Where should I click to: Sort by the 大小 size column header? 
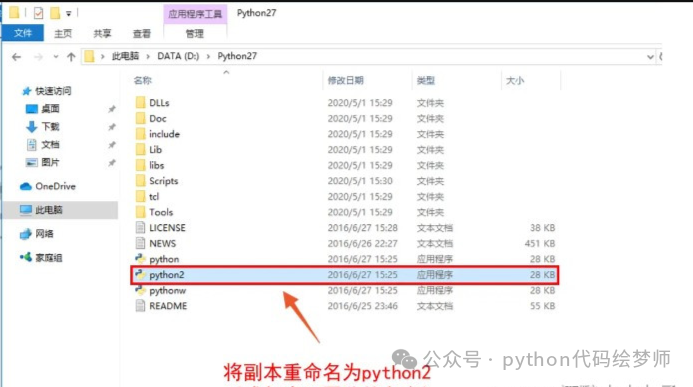(x=515, y=80)
